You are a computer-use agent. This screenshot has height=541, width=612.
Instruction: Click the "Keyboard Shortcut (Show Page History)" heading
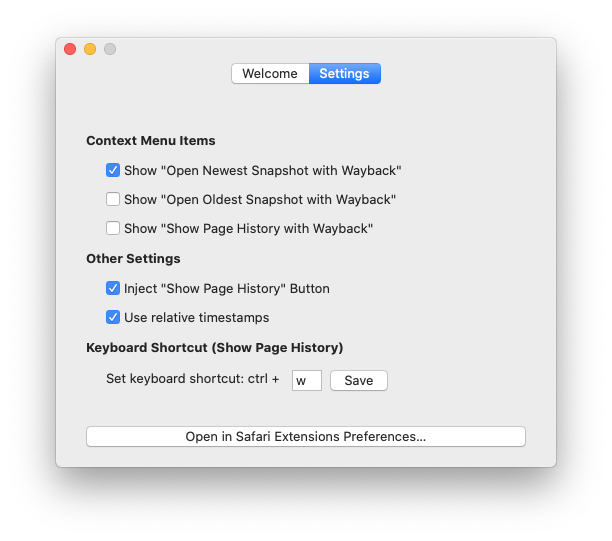point(215,347)
